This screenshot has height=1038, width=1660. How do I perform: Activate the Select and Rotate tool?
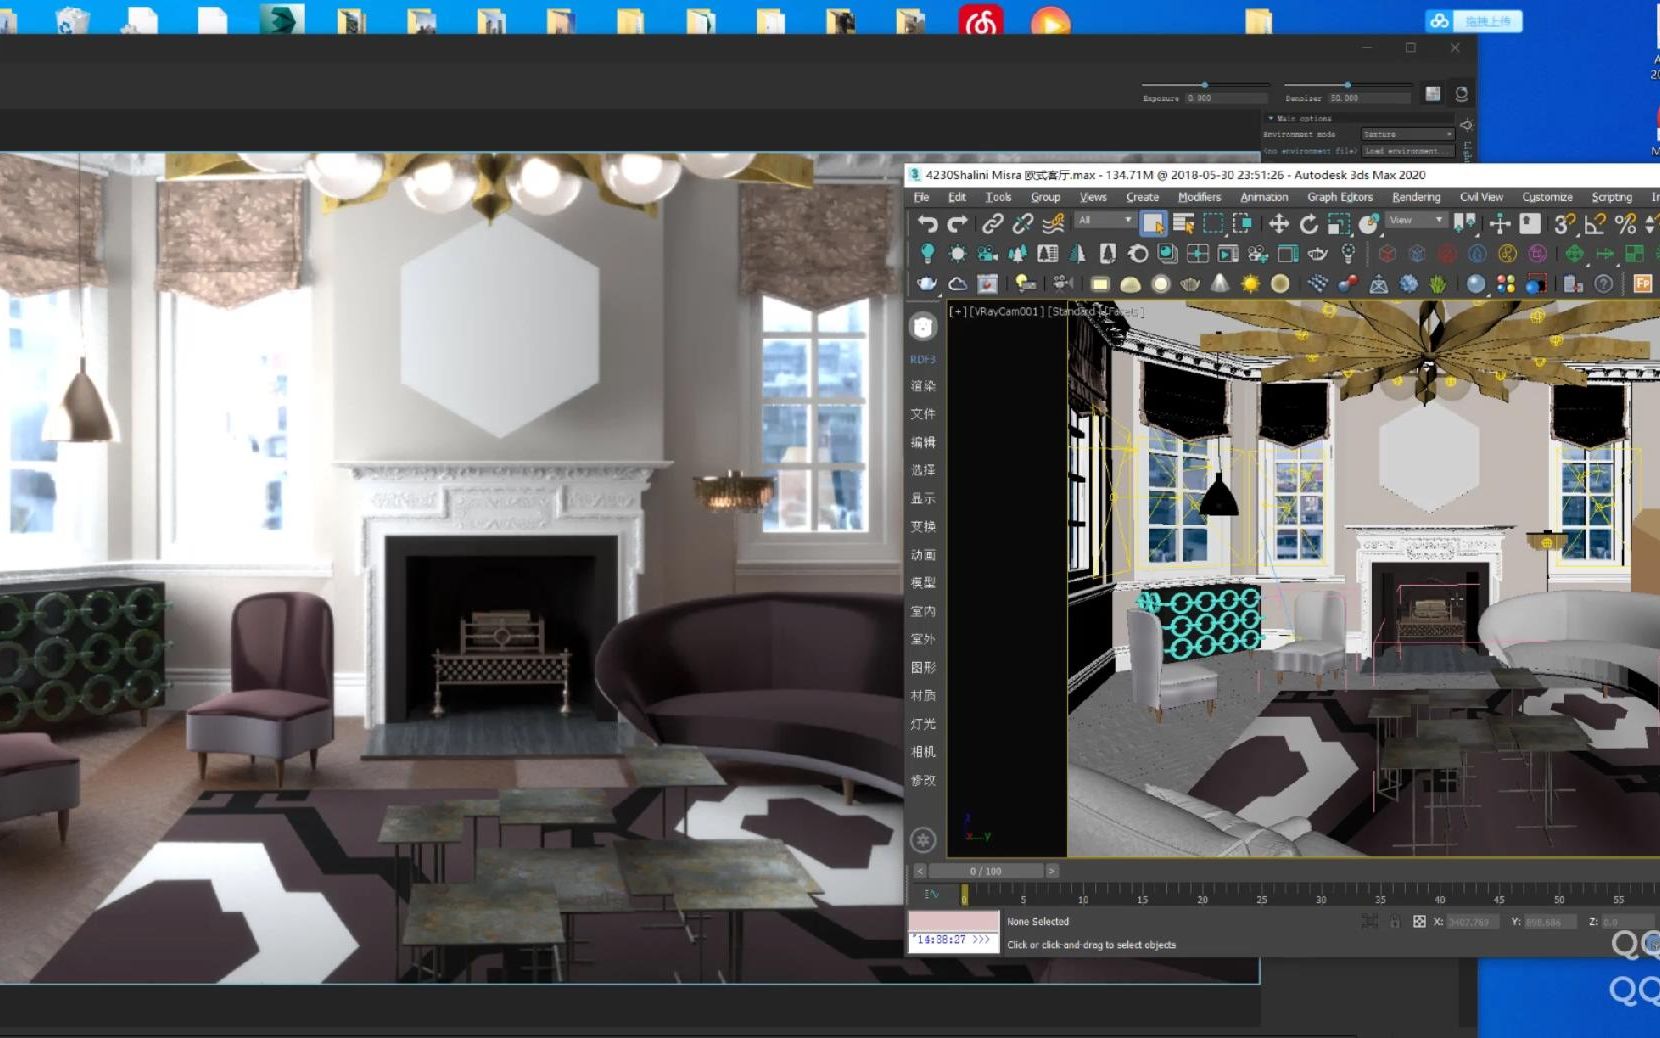[x=1310, y=222]
